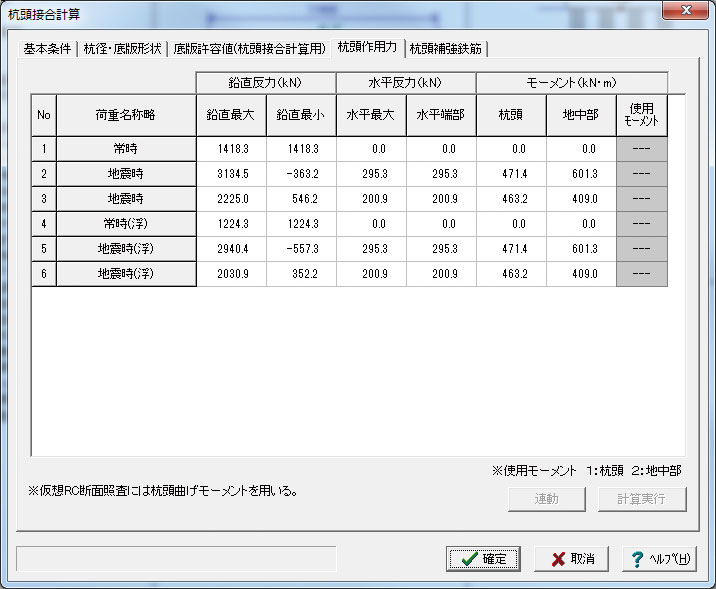Image resolution: width=716 pixels, height=589 pixels.
Task: Confirm with the 確定 button
Action: pos(483,559)
